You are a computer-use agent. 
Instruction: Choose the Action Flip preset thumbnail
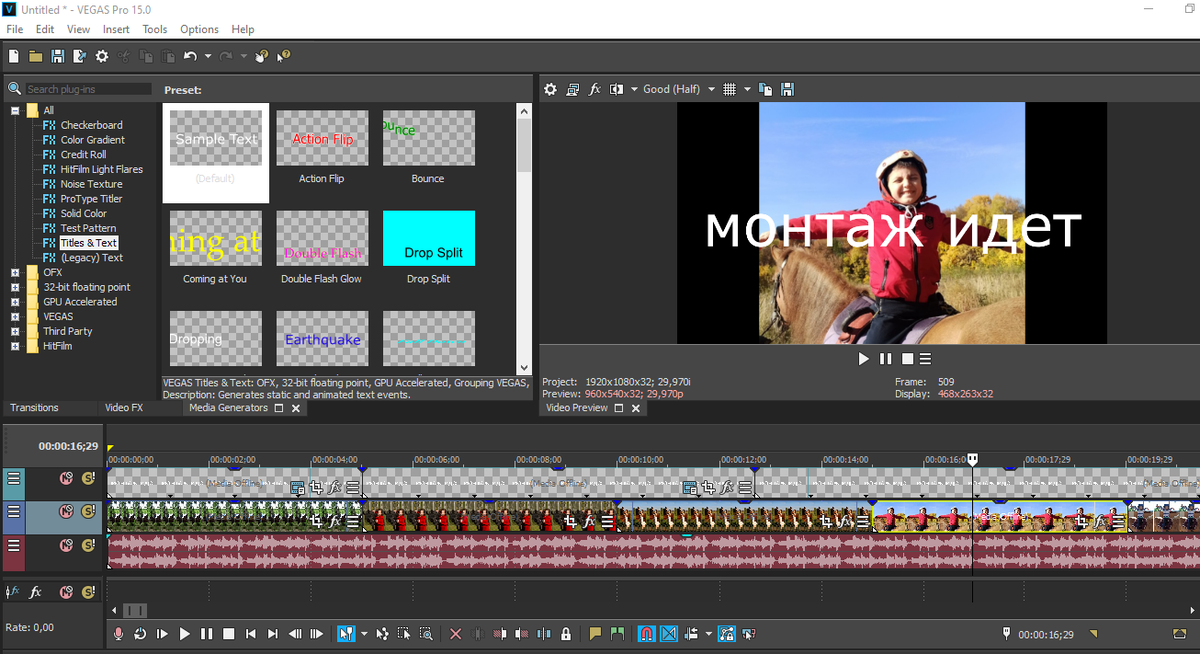coord(322,138)
